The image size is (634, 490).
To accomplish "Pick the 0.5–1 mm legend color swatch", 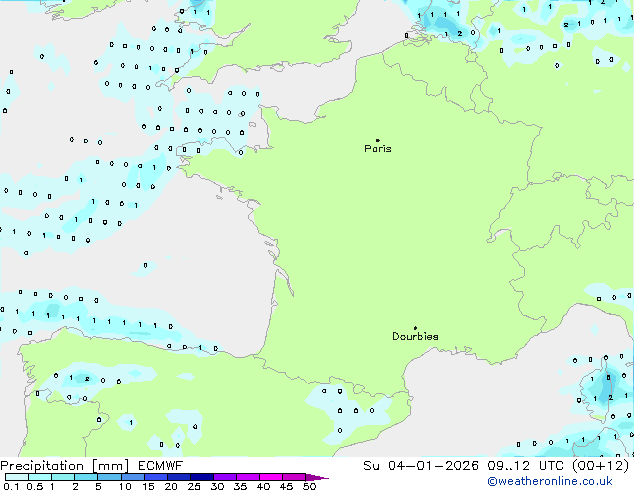I will 40,477.
